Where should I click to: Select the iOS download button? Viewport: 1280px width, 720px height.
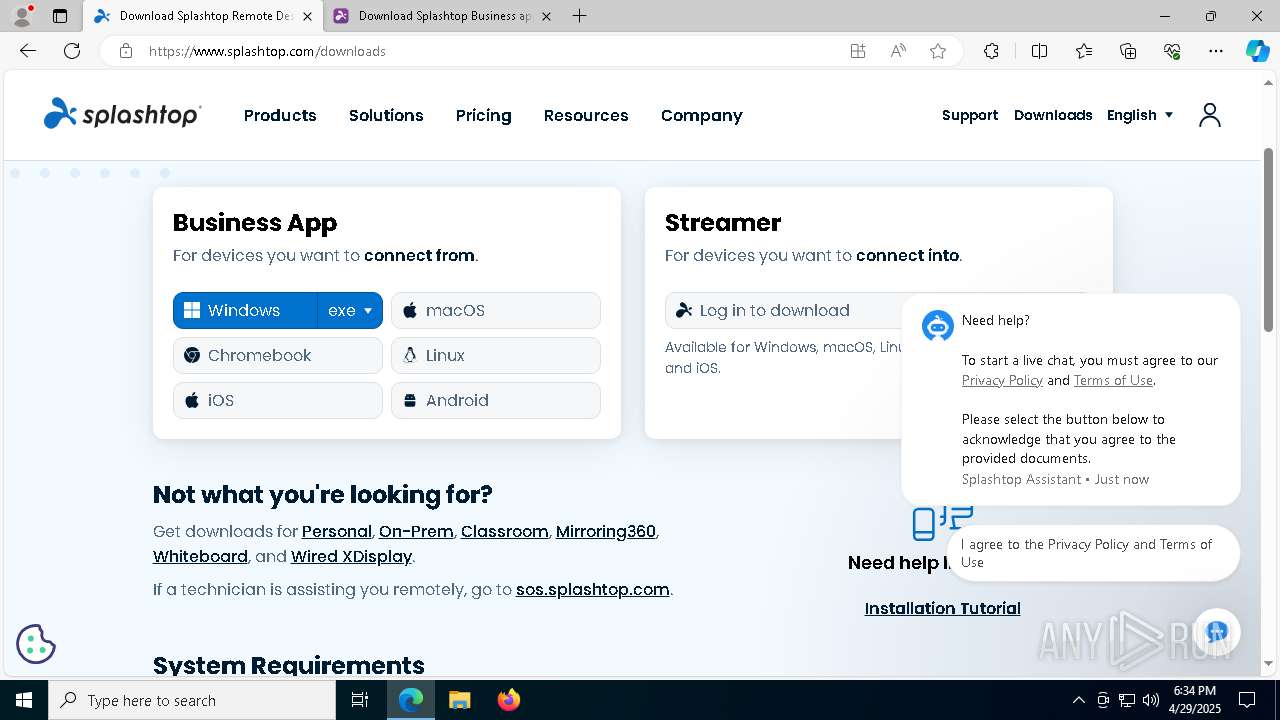pyautogui.click(x=278, y=400)
